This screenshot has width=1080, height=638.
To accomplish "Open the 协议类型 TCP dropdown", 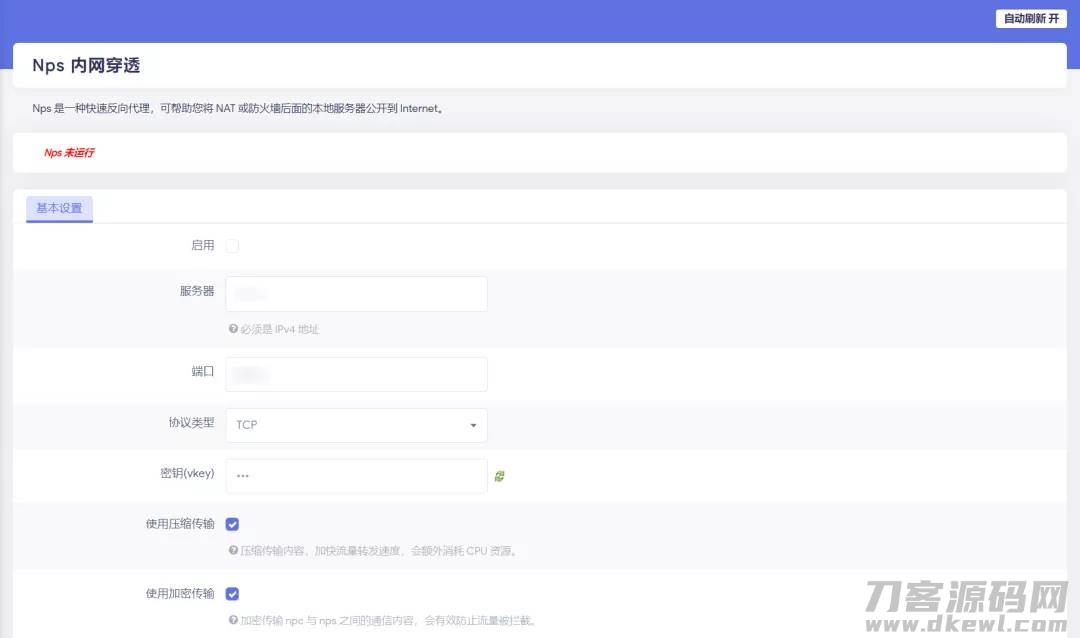I will (x=356, y=425).
